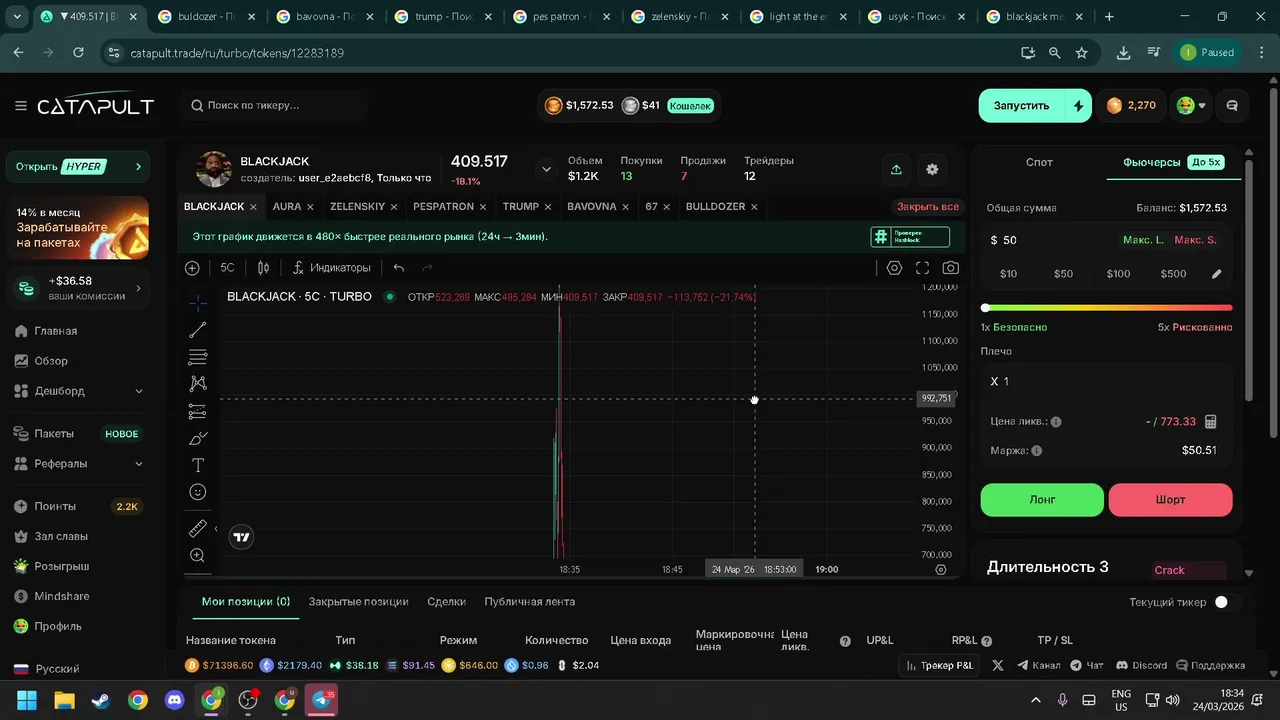Select the brush drawing tool

[x=198, y=438]
